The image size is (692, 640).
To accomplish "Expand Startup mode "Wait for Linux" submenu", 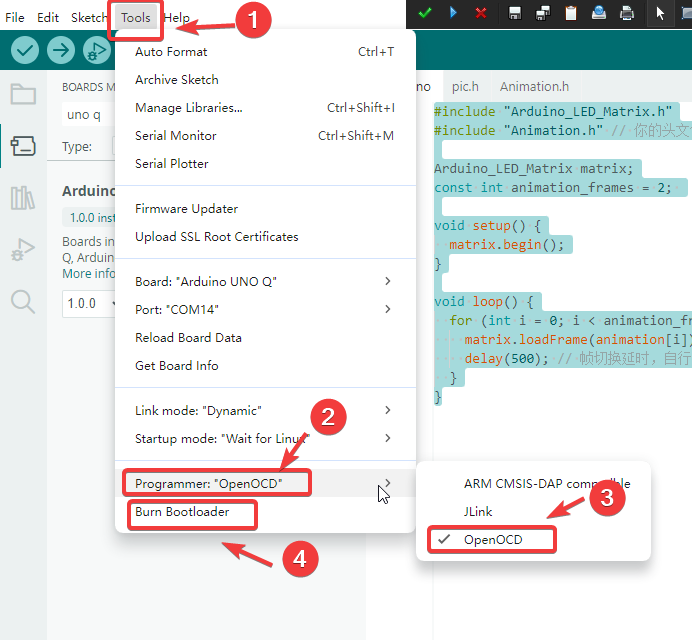I will (x=265, y=439).
